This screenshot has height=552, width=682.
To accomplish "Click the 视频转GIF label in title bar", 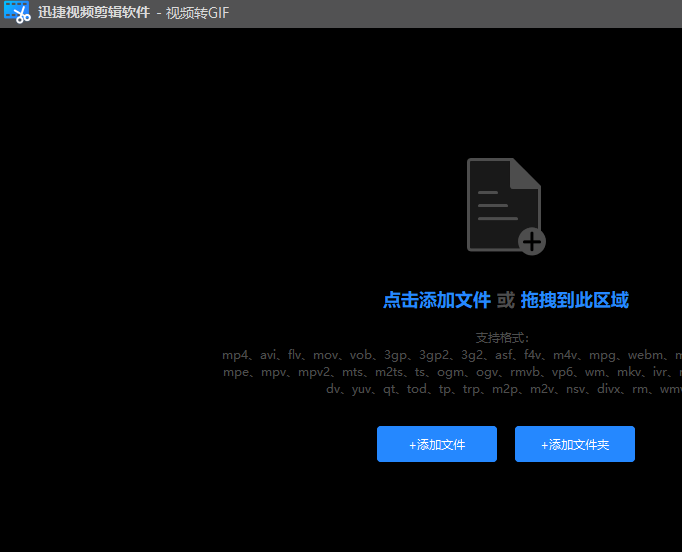I will pyautogui.click(x=198, y=13).
